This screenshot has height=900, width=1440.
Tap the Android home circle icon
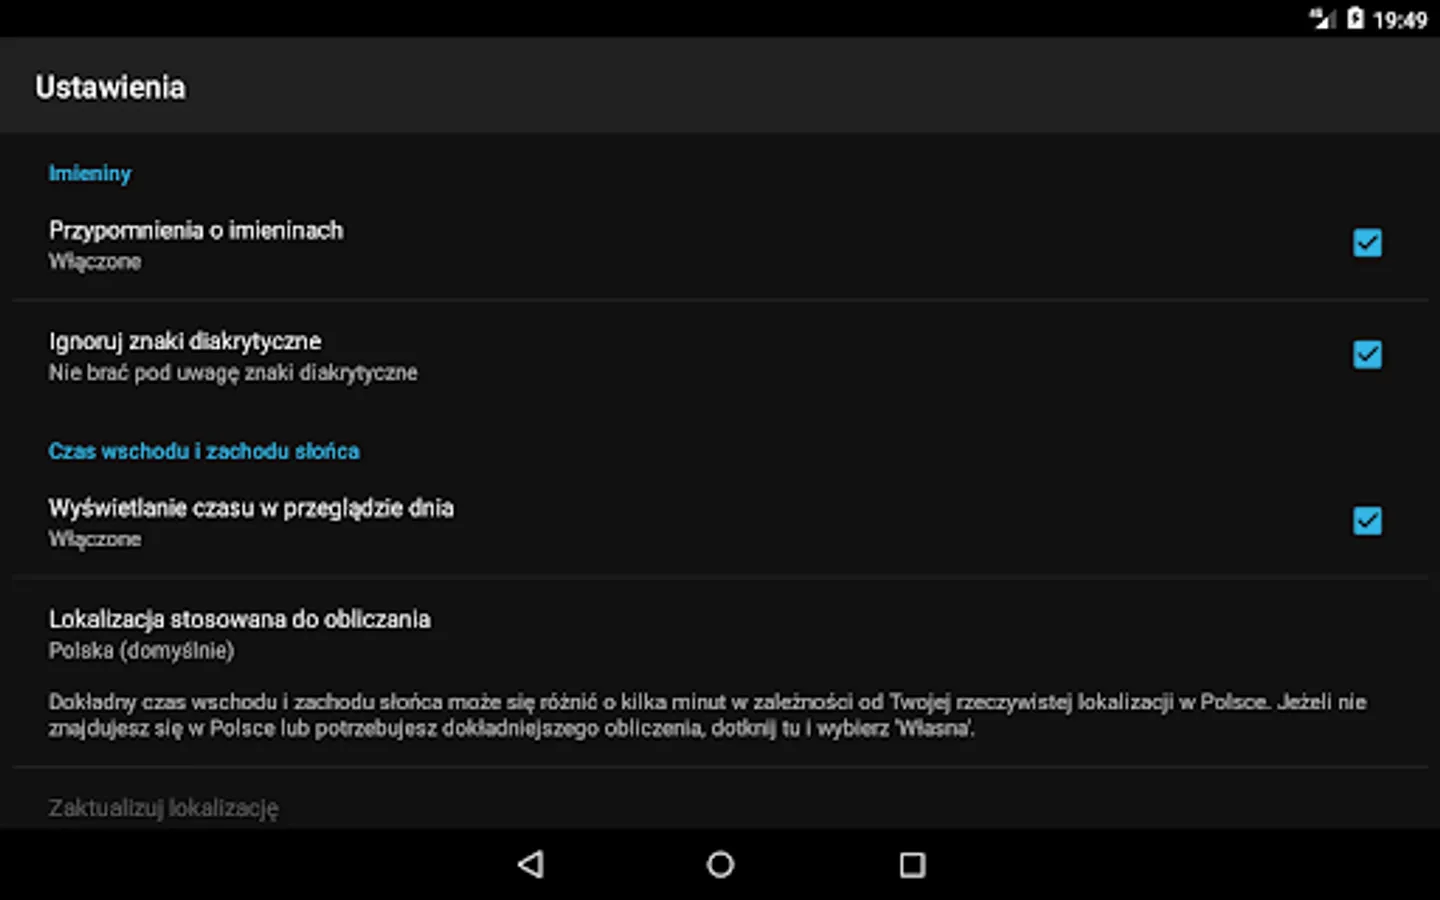tap(720, 864)
